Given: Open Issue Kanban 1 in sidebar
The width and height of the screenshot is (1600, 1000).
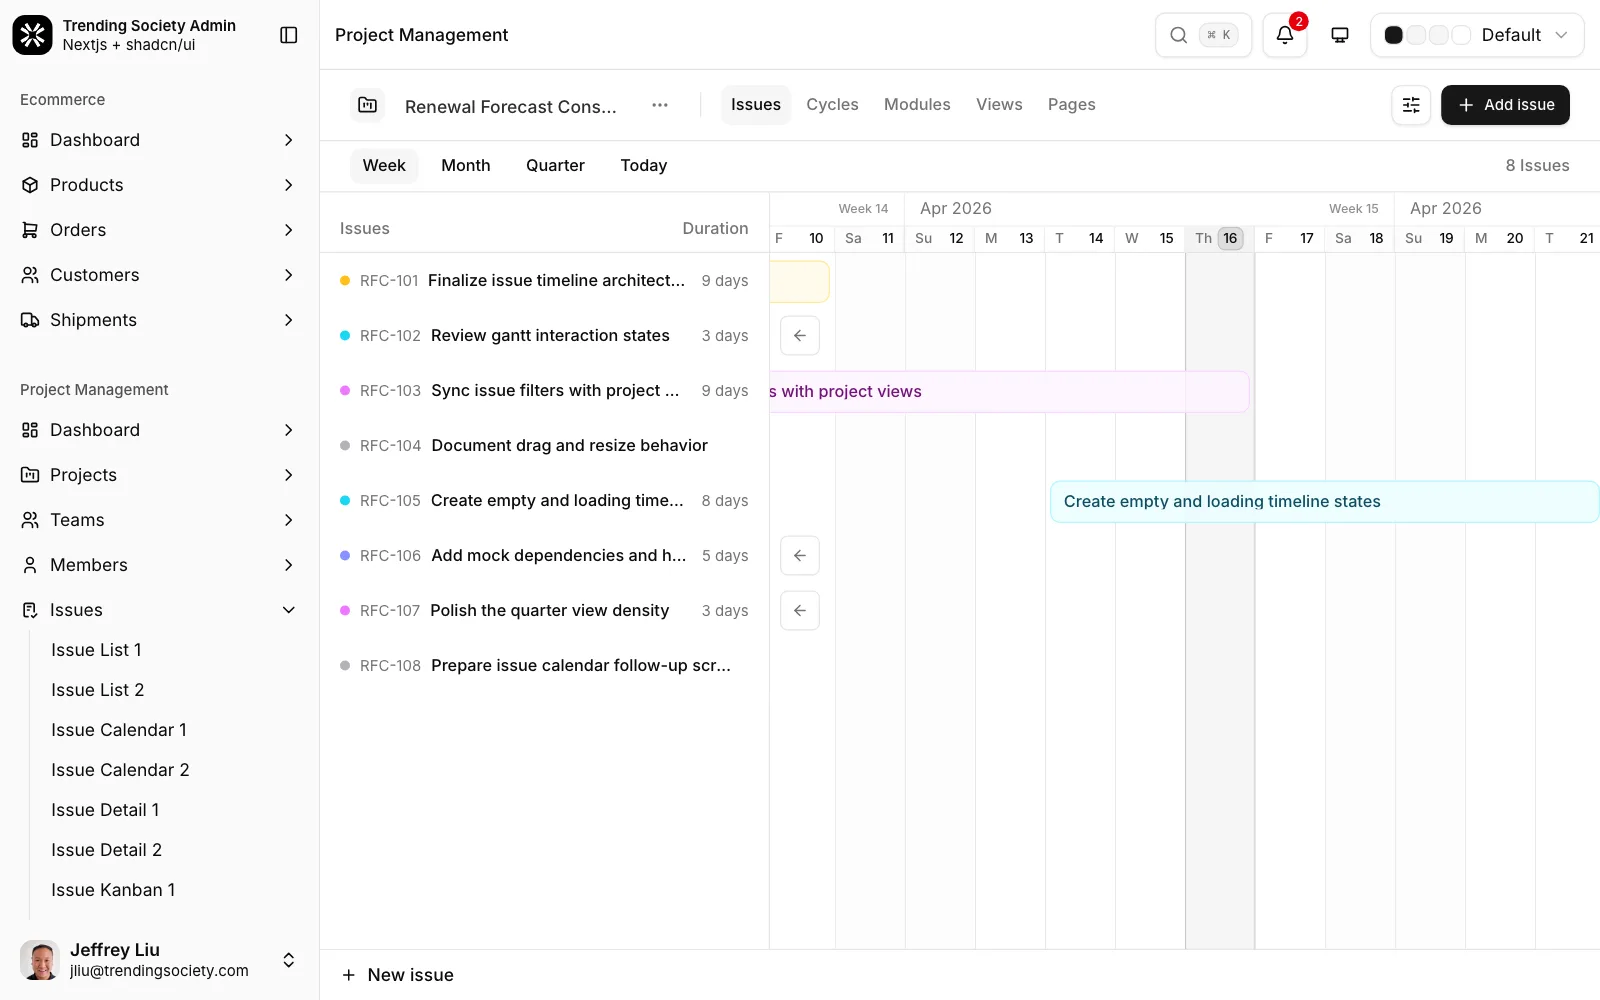Looking at the screenshot, I should click(x=113, y=890).
